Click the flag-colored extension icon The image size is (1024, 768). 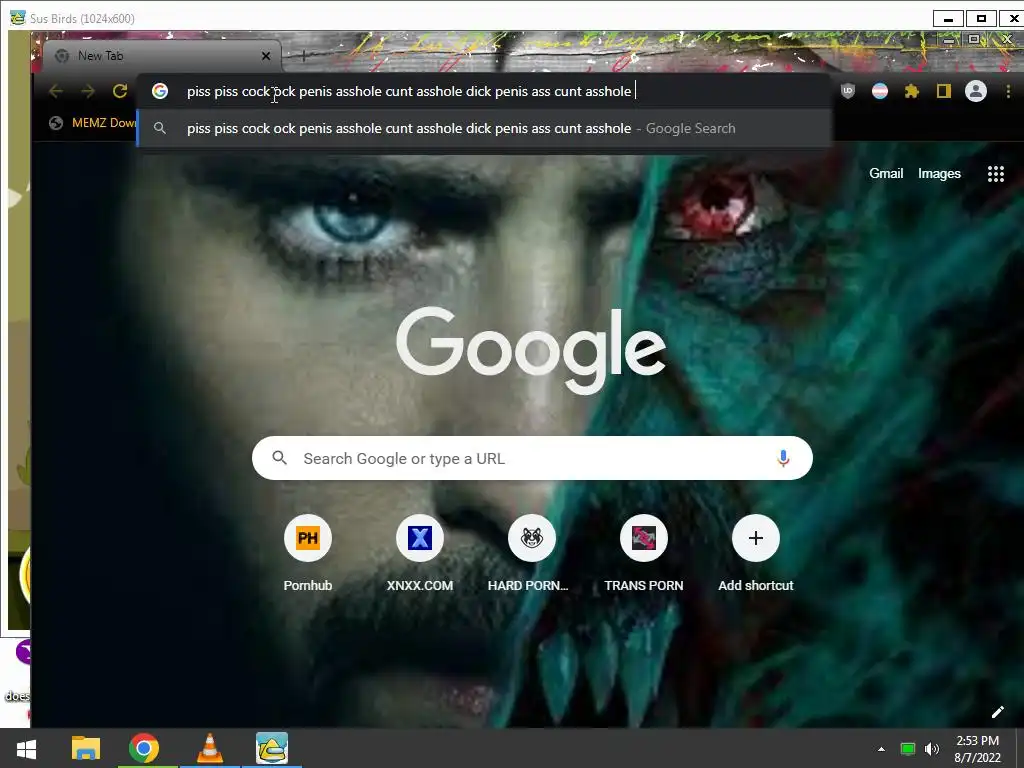(x=880, y=91)
